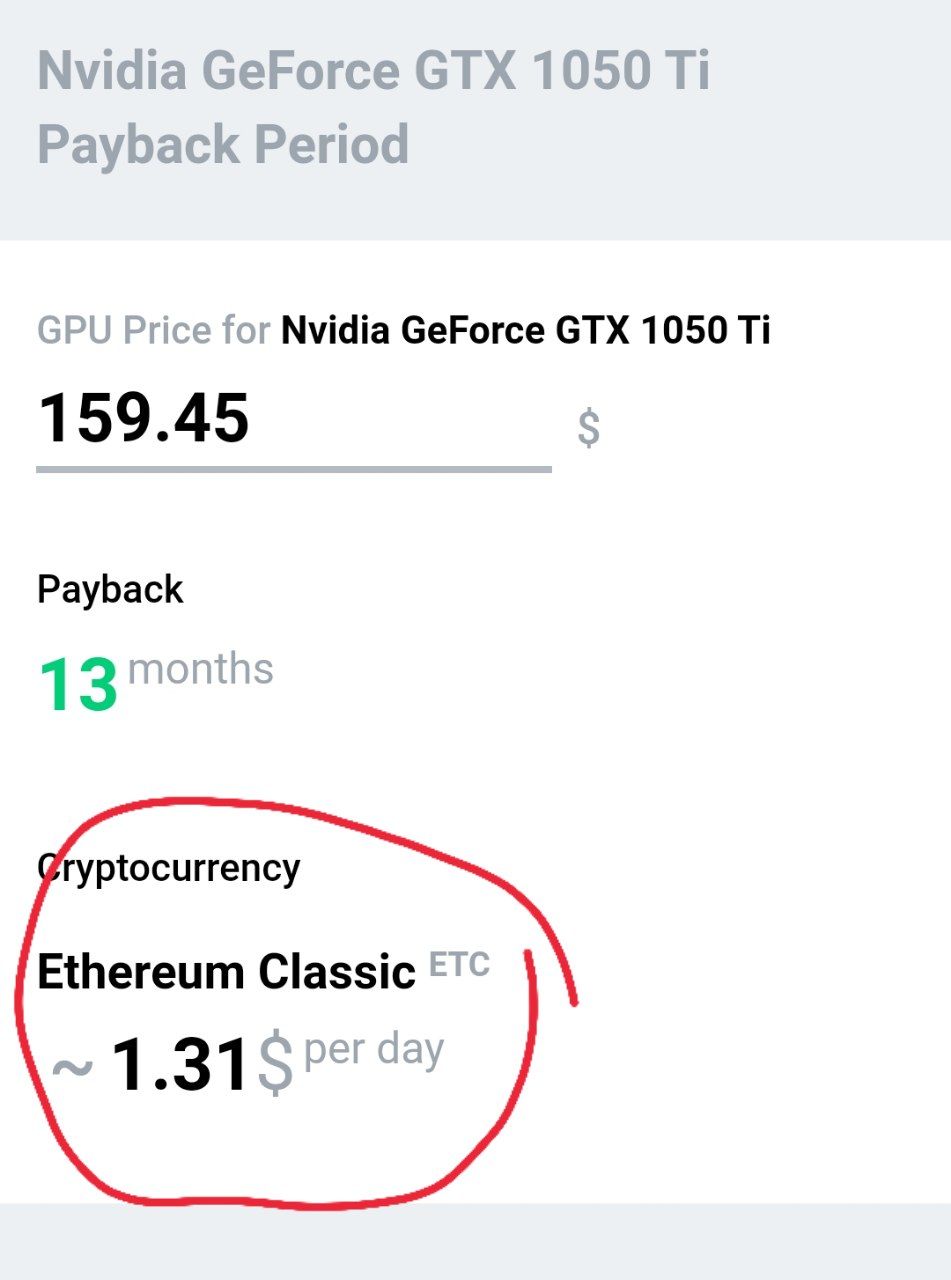Click the Nvidia GeForce GTX 1050 Ti header line
Viewport: 951px width, 1280px height.
coord(373,72)
